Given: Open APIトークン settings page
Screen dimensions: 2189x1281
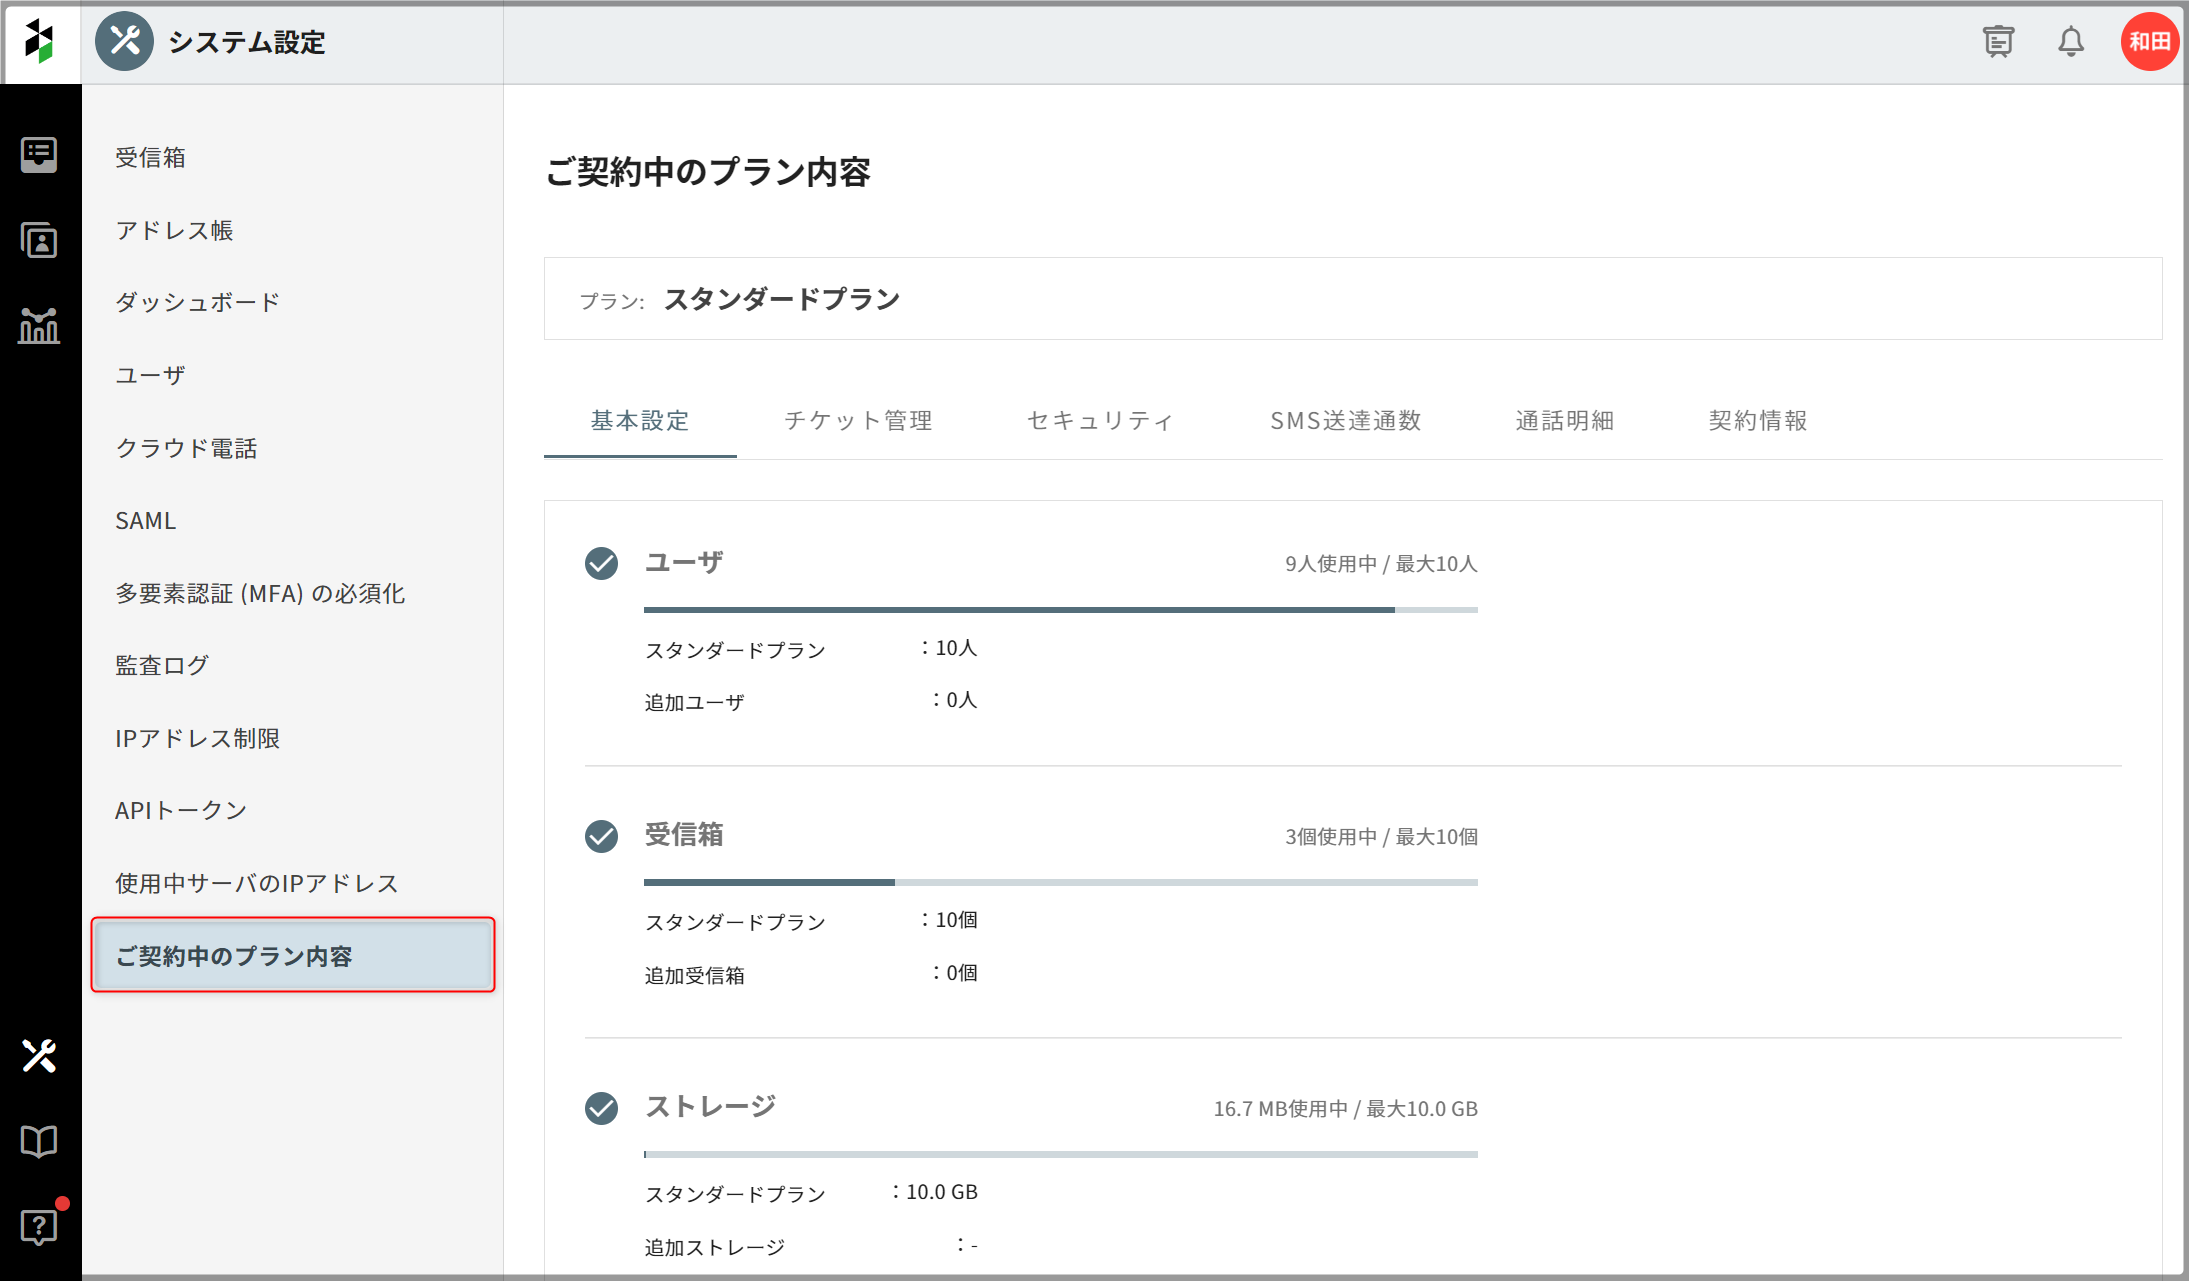Looking at the screenshot, I should point(181,811).
